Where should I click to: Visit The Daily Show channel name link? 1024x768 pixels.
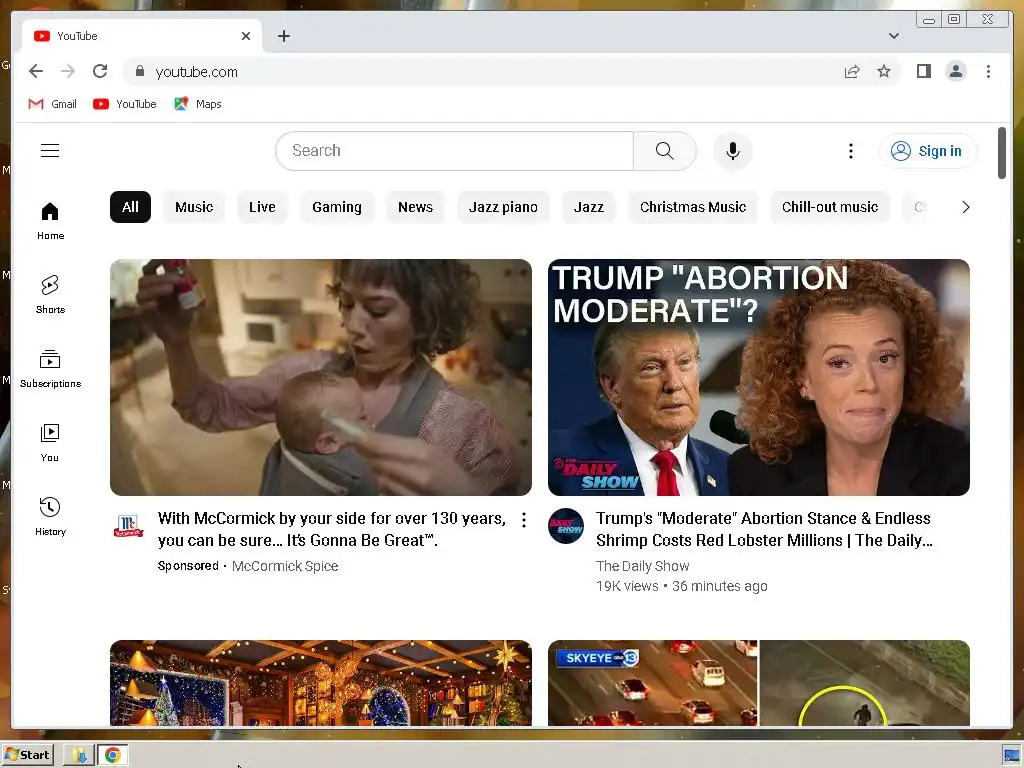pos(642,566)
